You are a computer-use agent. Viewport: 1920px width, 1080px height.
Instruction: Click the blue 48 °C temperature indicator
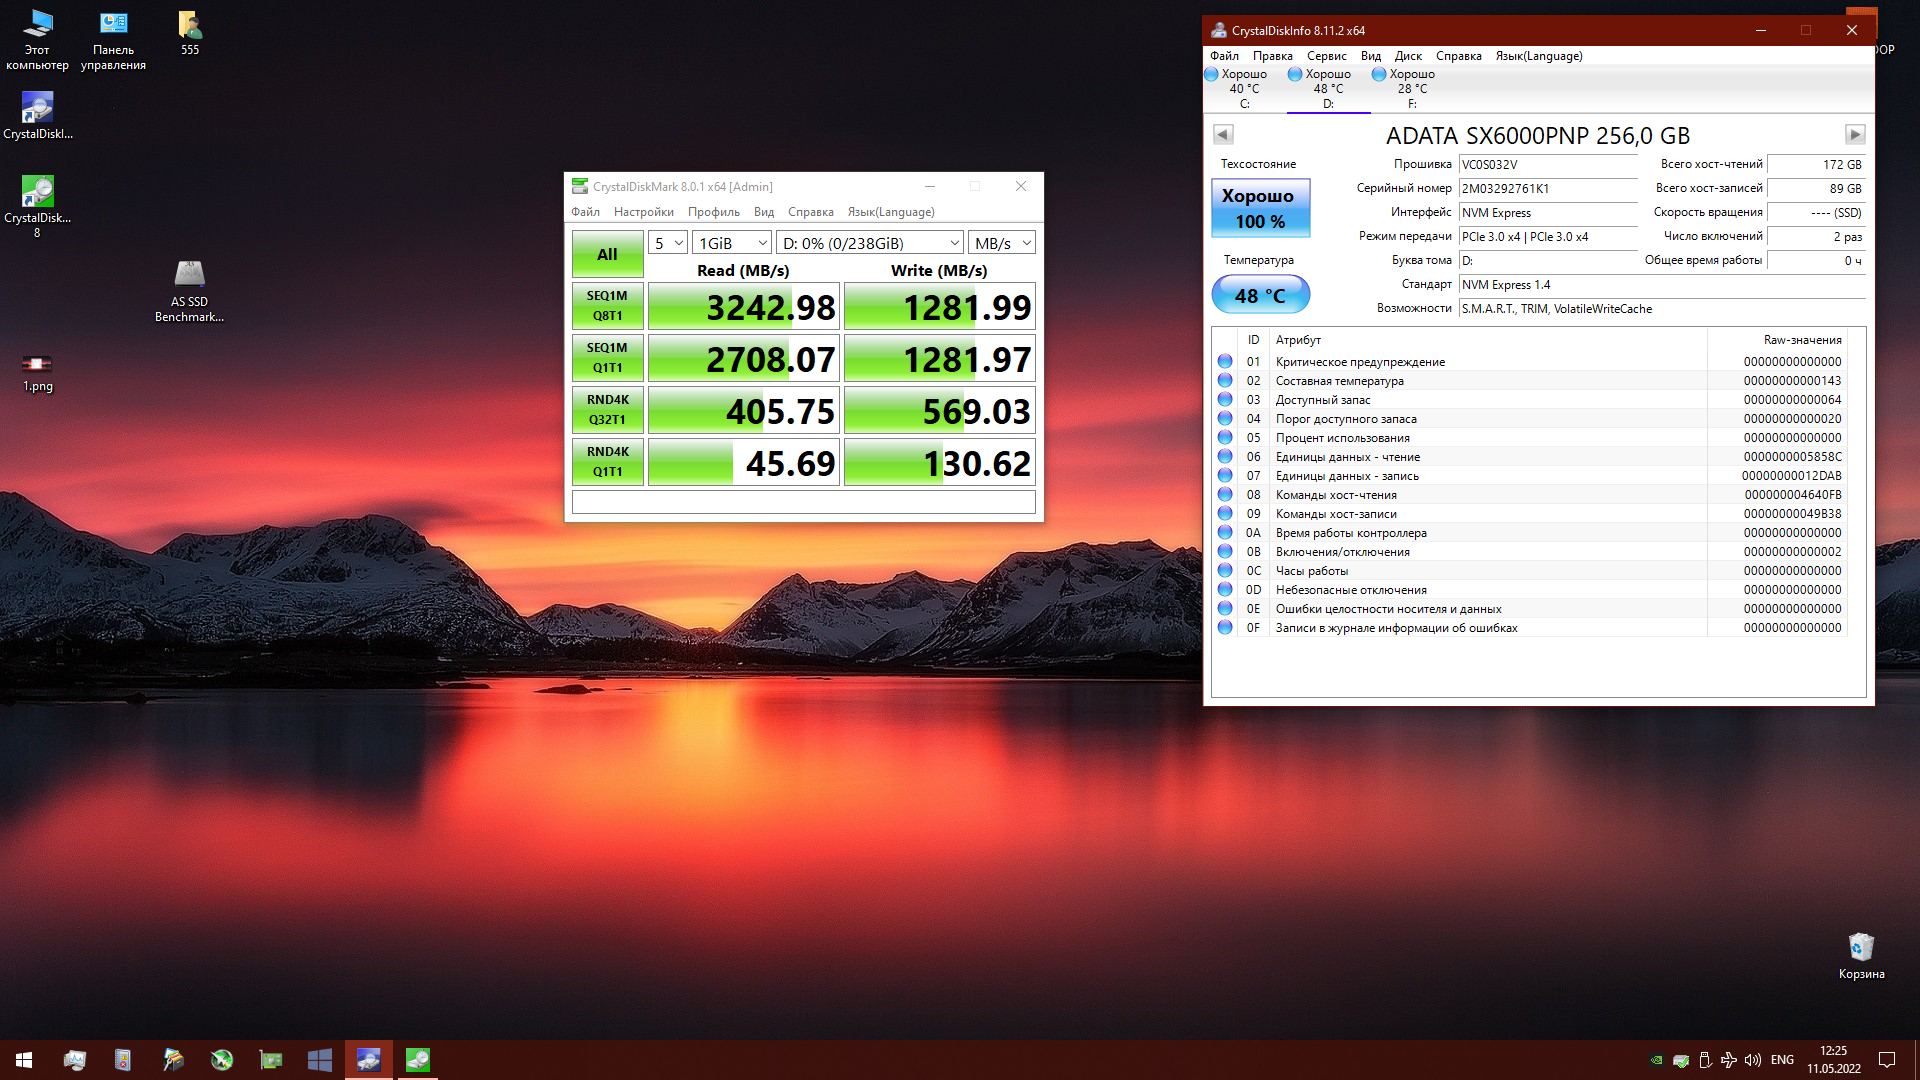click(x=1260, y=295)
